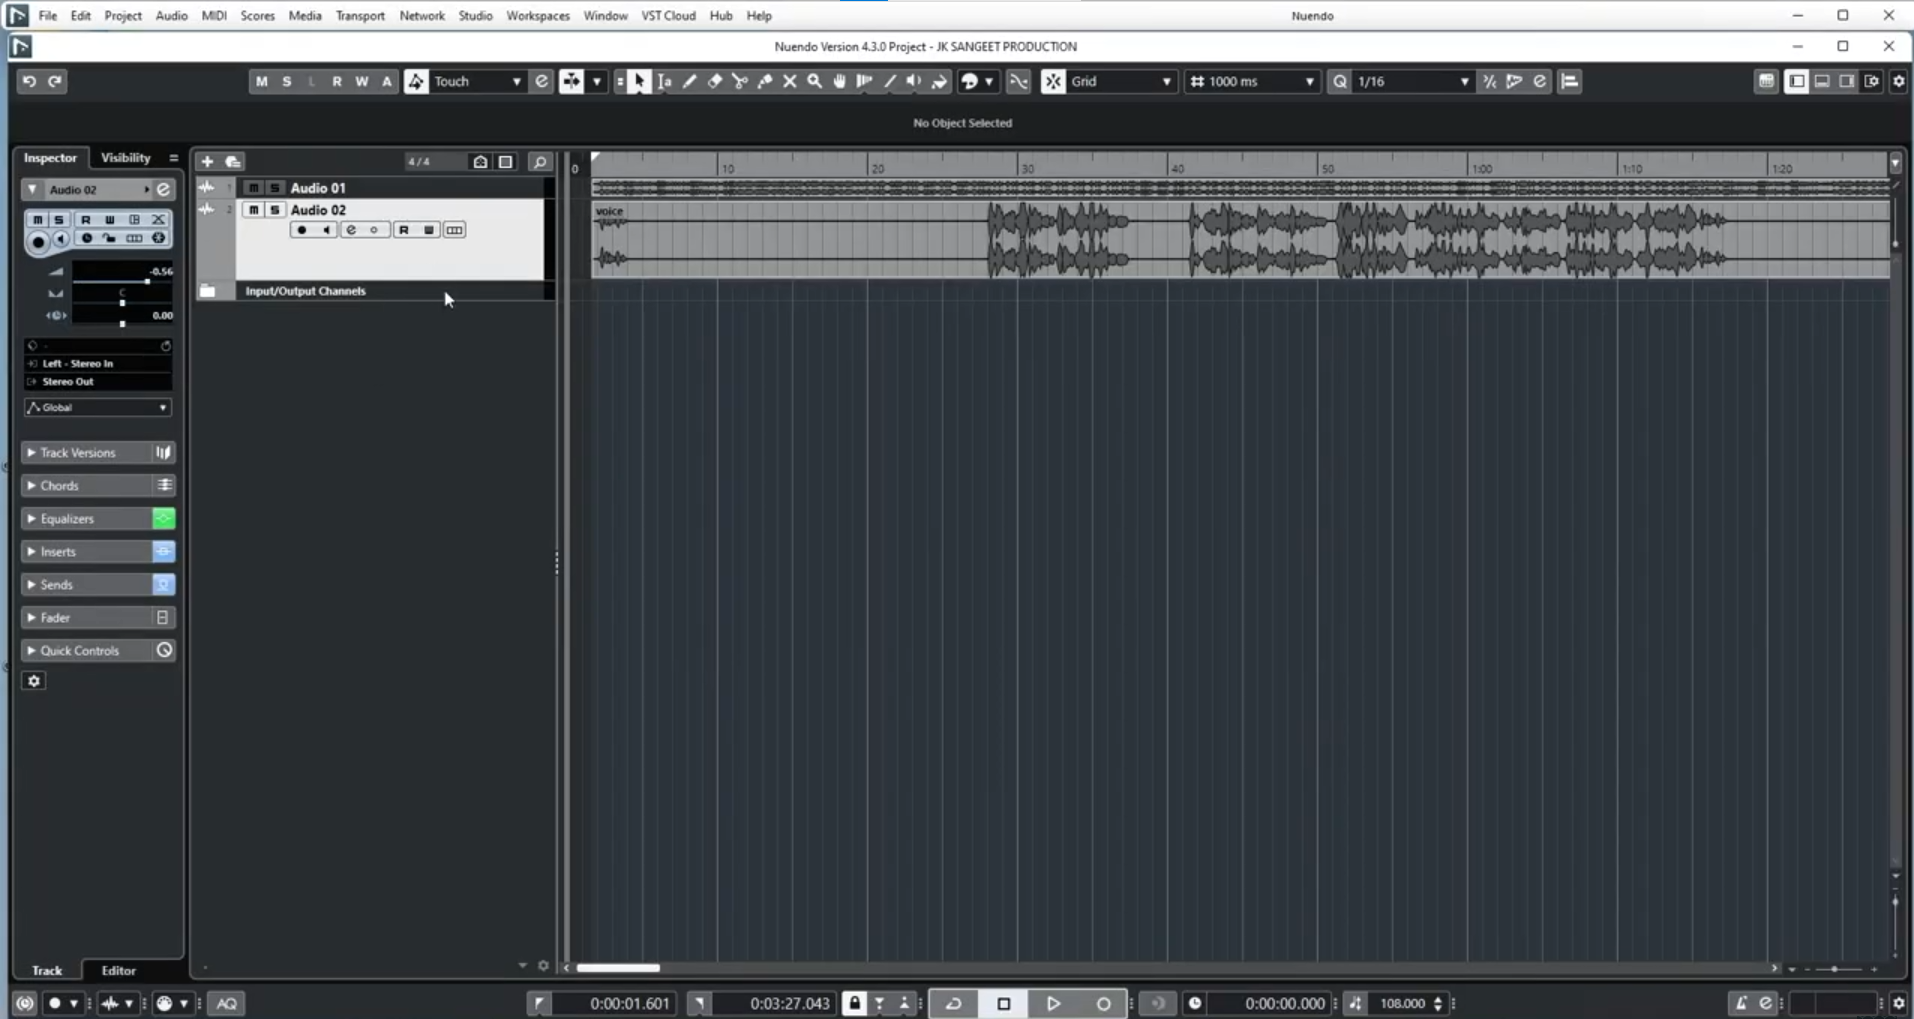Open the 1000 ms grid type dropdown
Viewport: 1914px width, 1019px height.
(x=1252, y=82)
